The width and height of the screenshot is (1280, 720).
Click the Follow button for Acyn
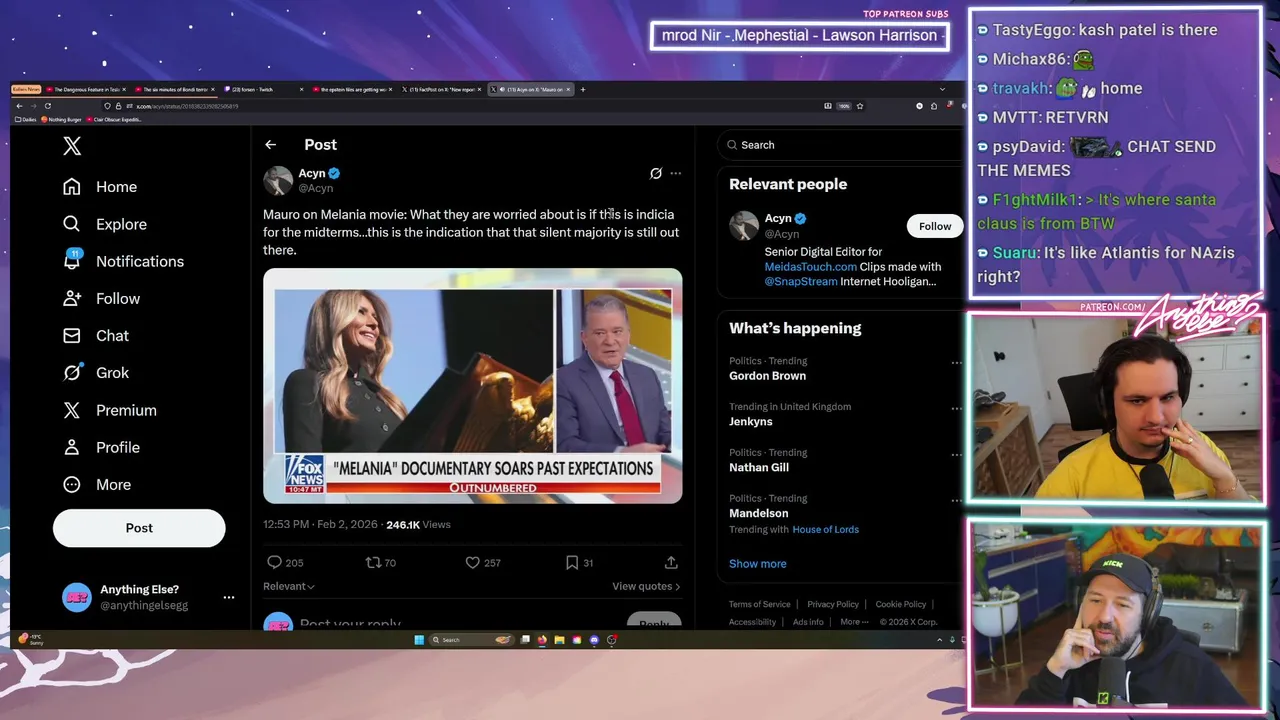point(935,226)
